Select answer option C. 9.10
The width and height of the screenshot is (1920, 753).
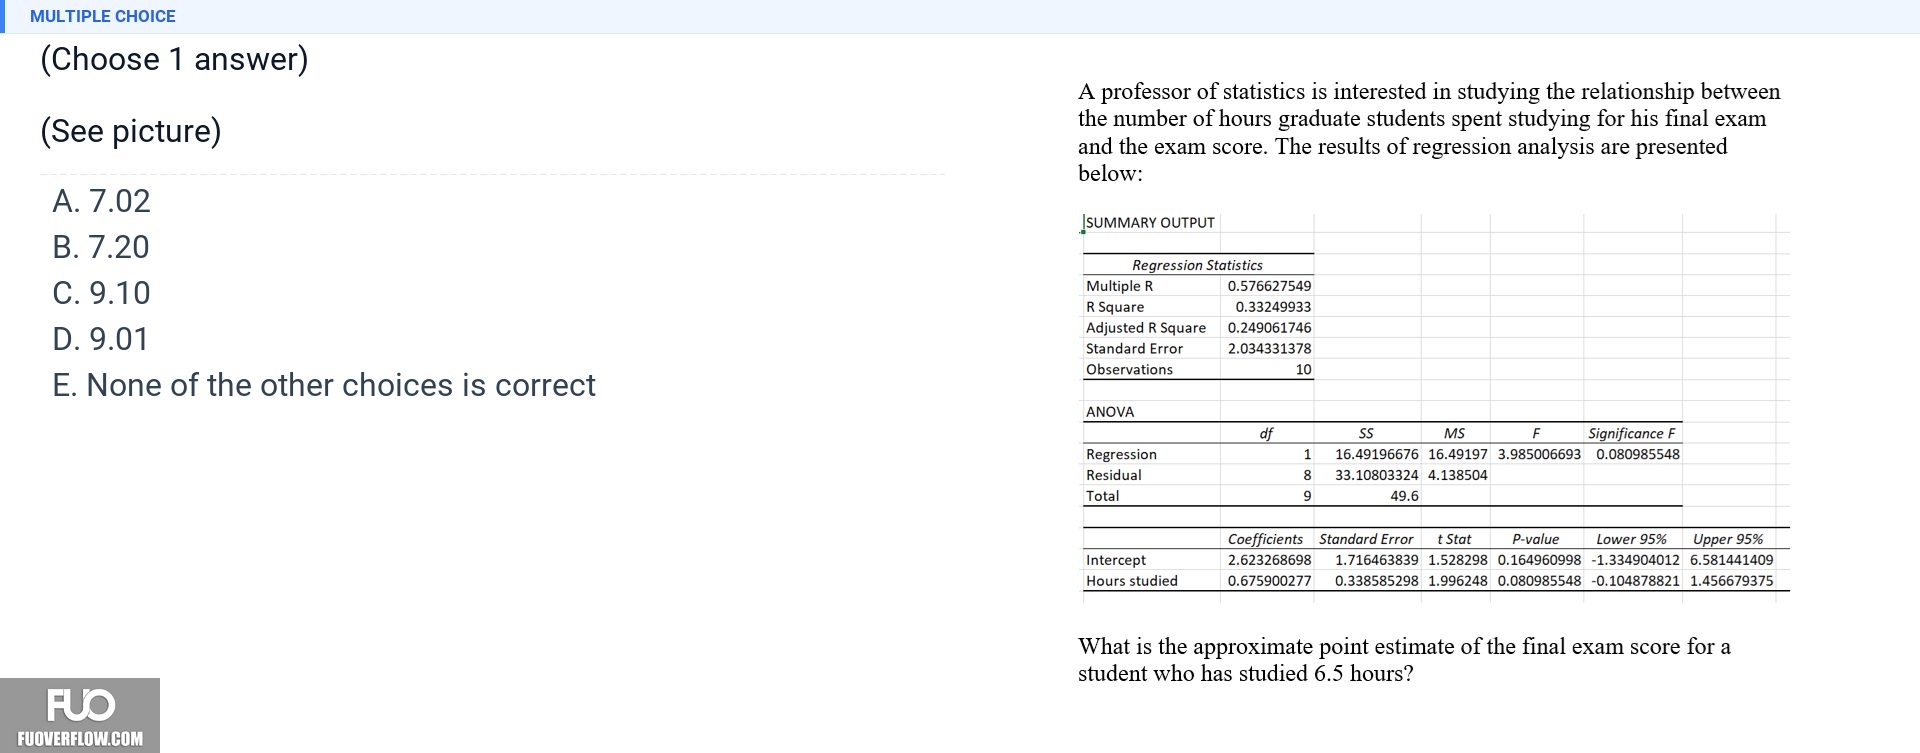point(101,293)
